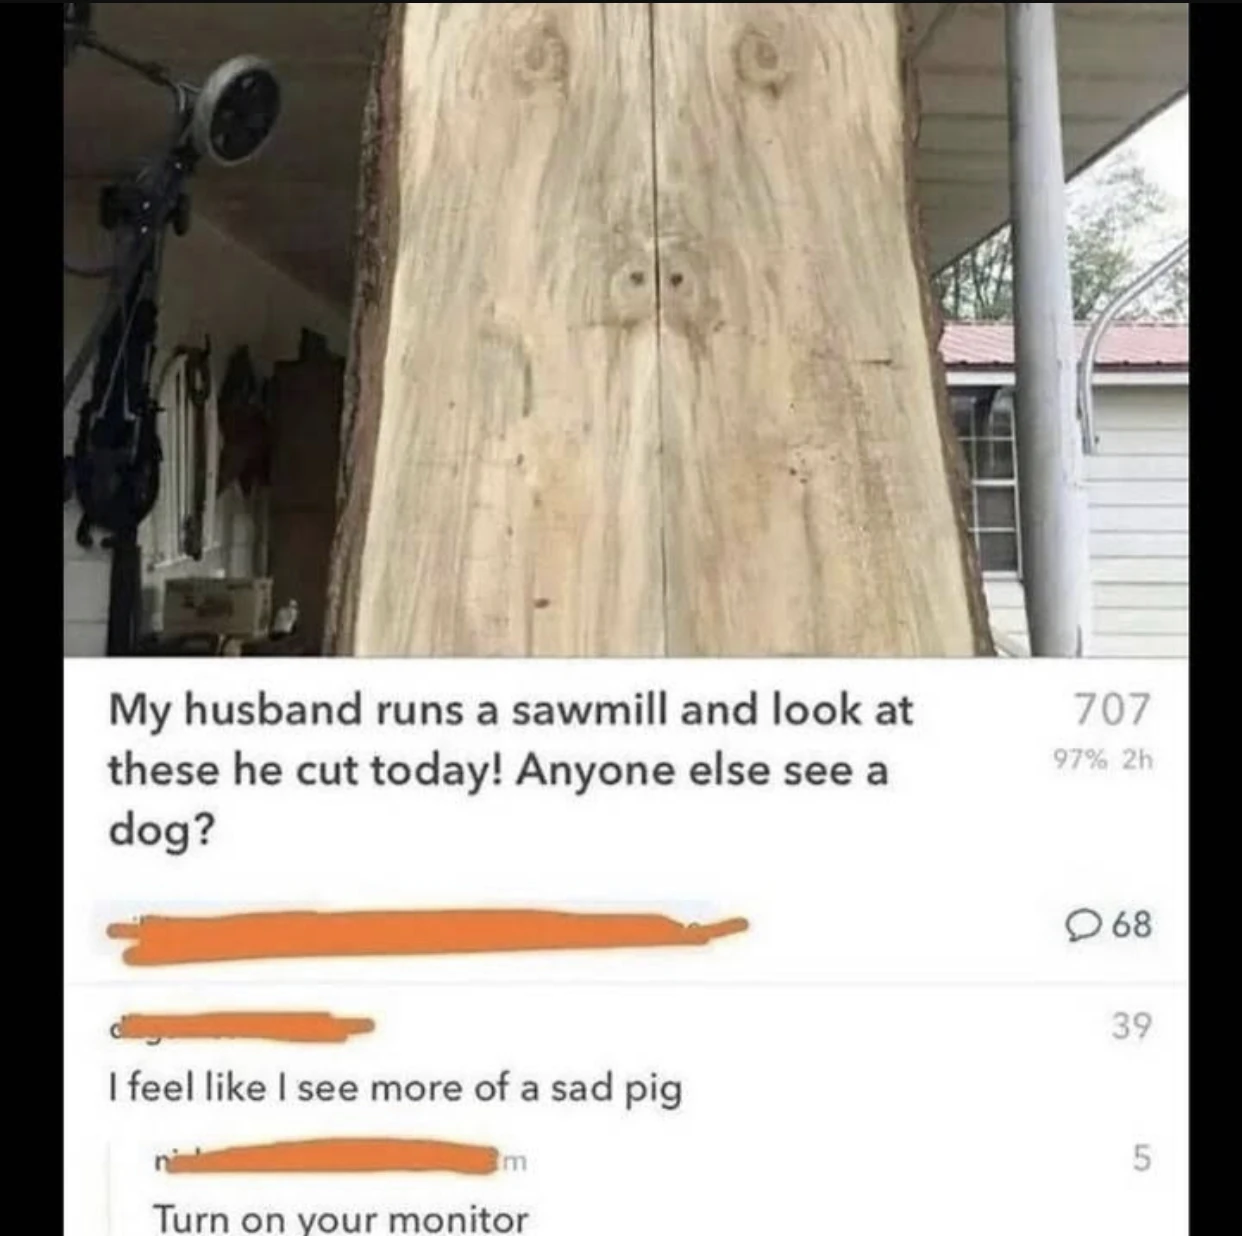The width and height of the screenshot is (1242, 1236).
Task: Select the reply 'Turn on your monitor'
Action: coord(340,1219)
